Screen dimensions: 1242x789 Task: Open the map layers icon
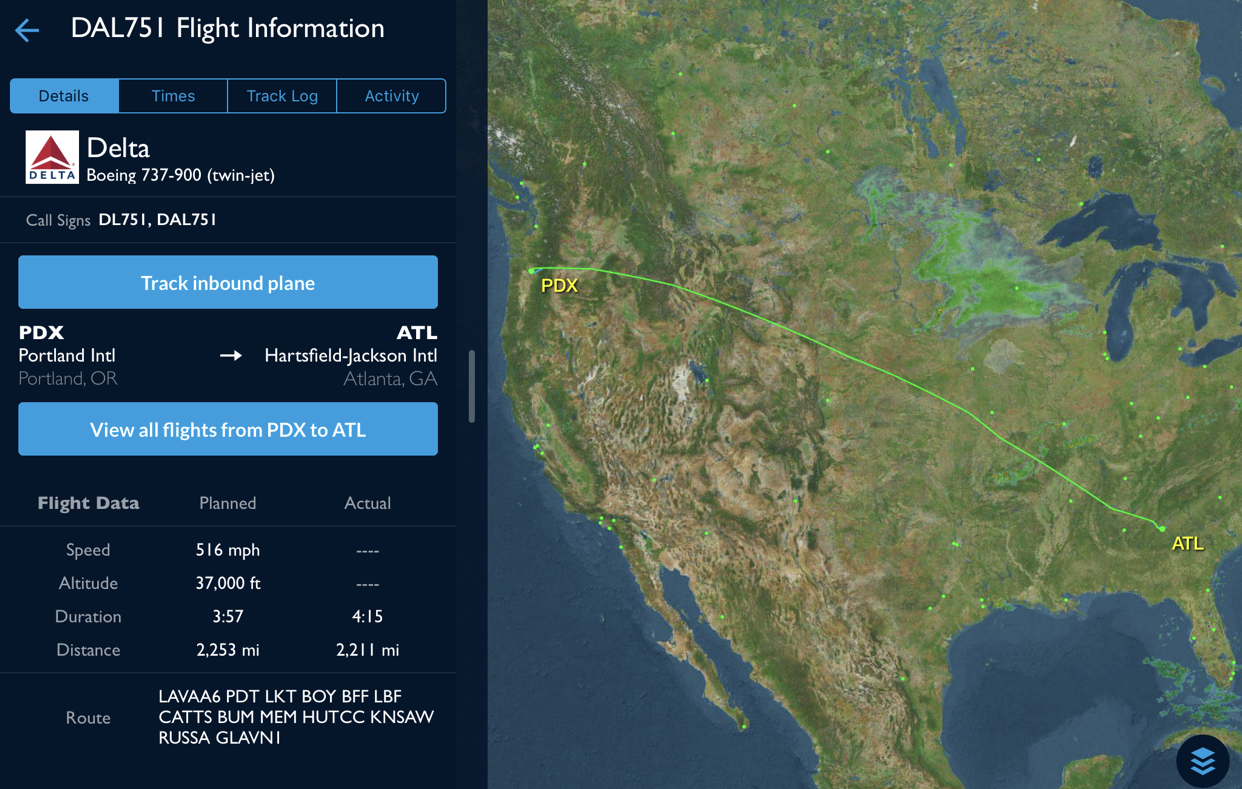point(1202,760)
